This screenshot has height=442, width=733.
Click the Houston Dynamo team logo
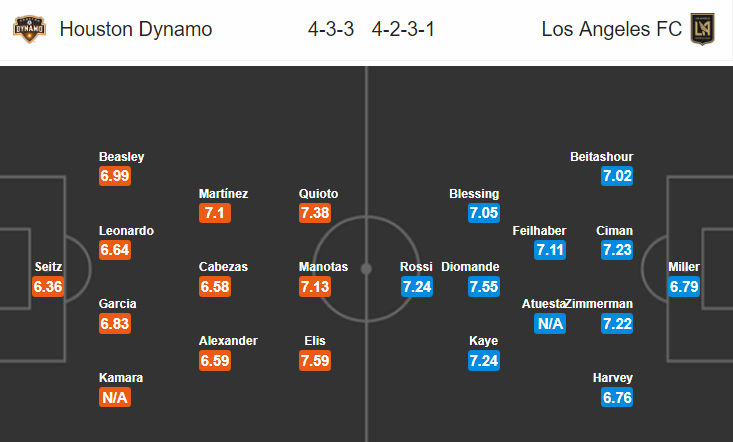(x=29, y=29)
